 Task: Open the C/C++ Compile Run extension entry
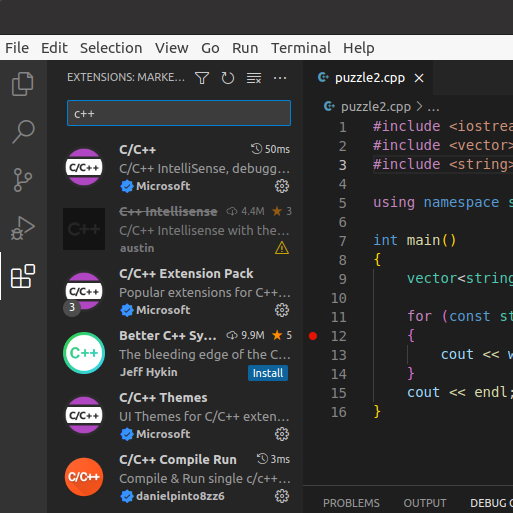[x=178, y=477]
